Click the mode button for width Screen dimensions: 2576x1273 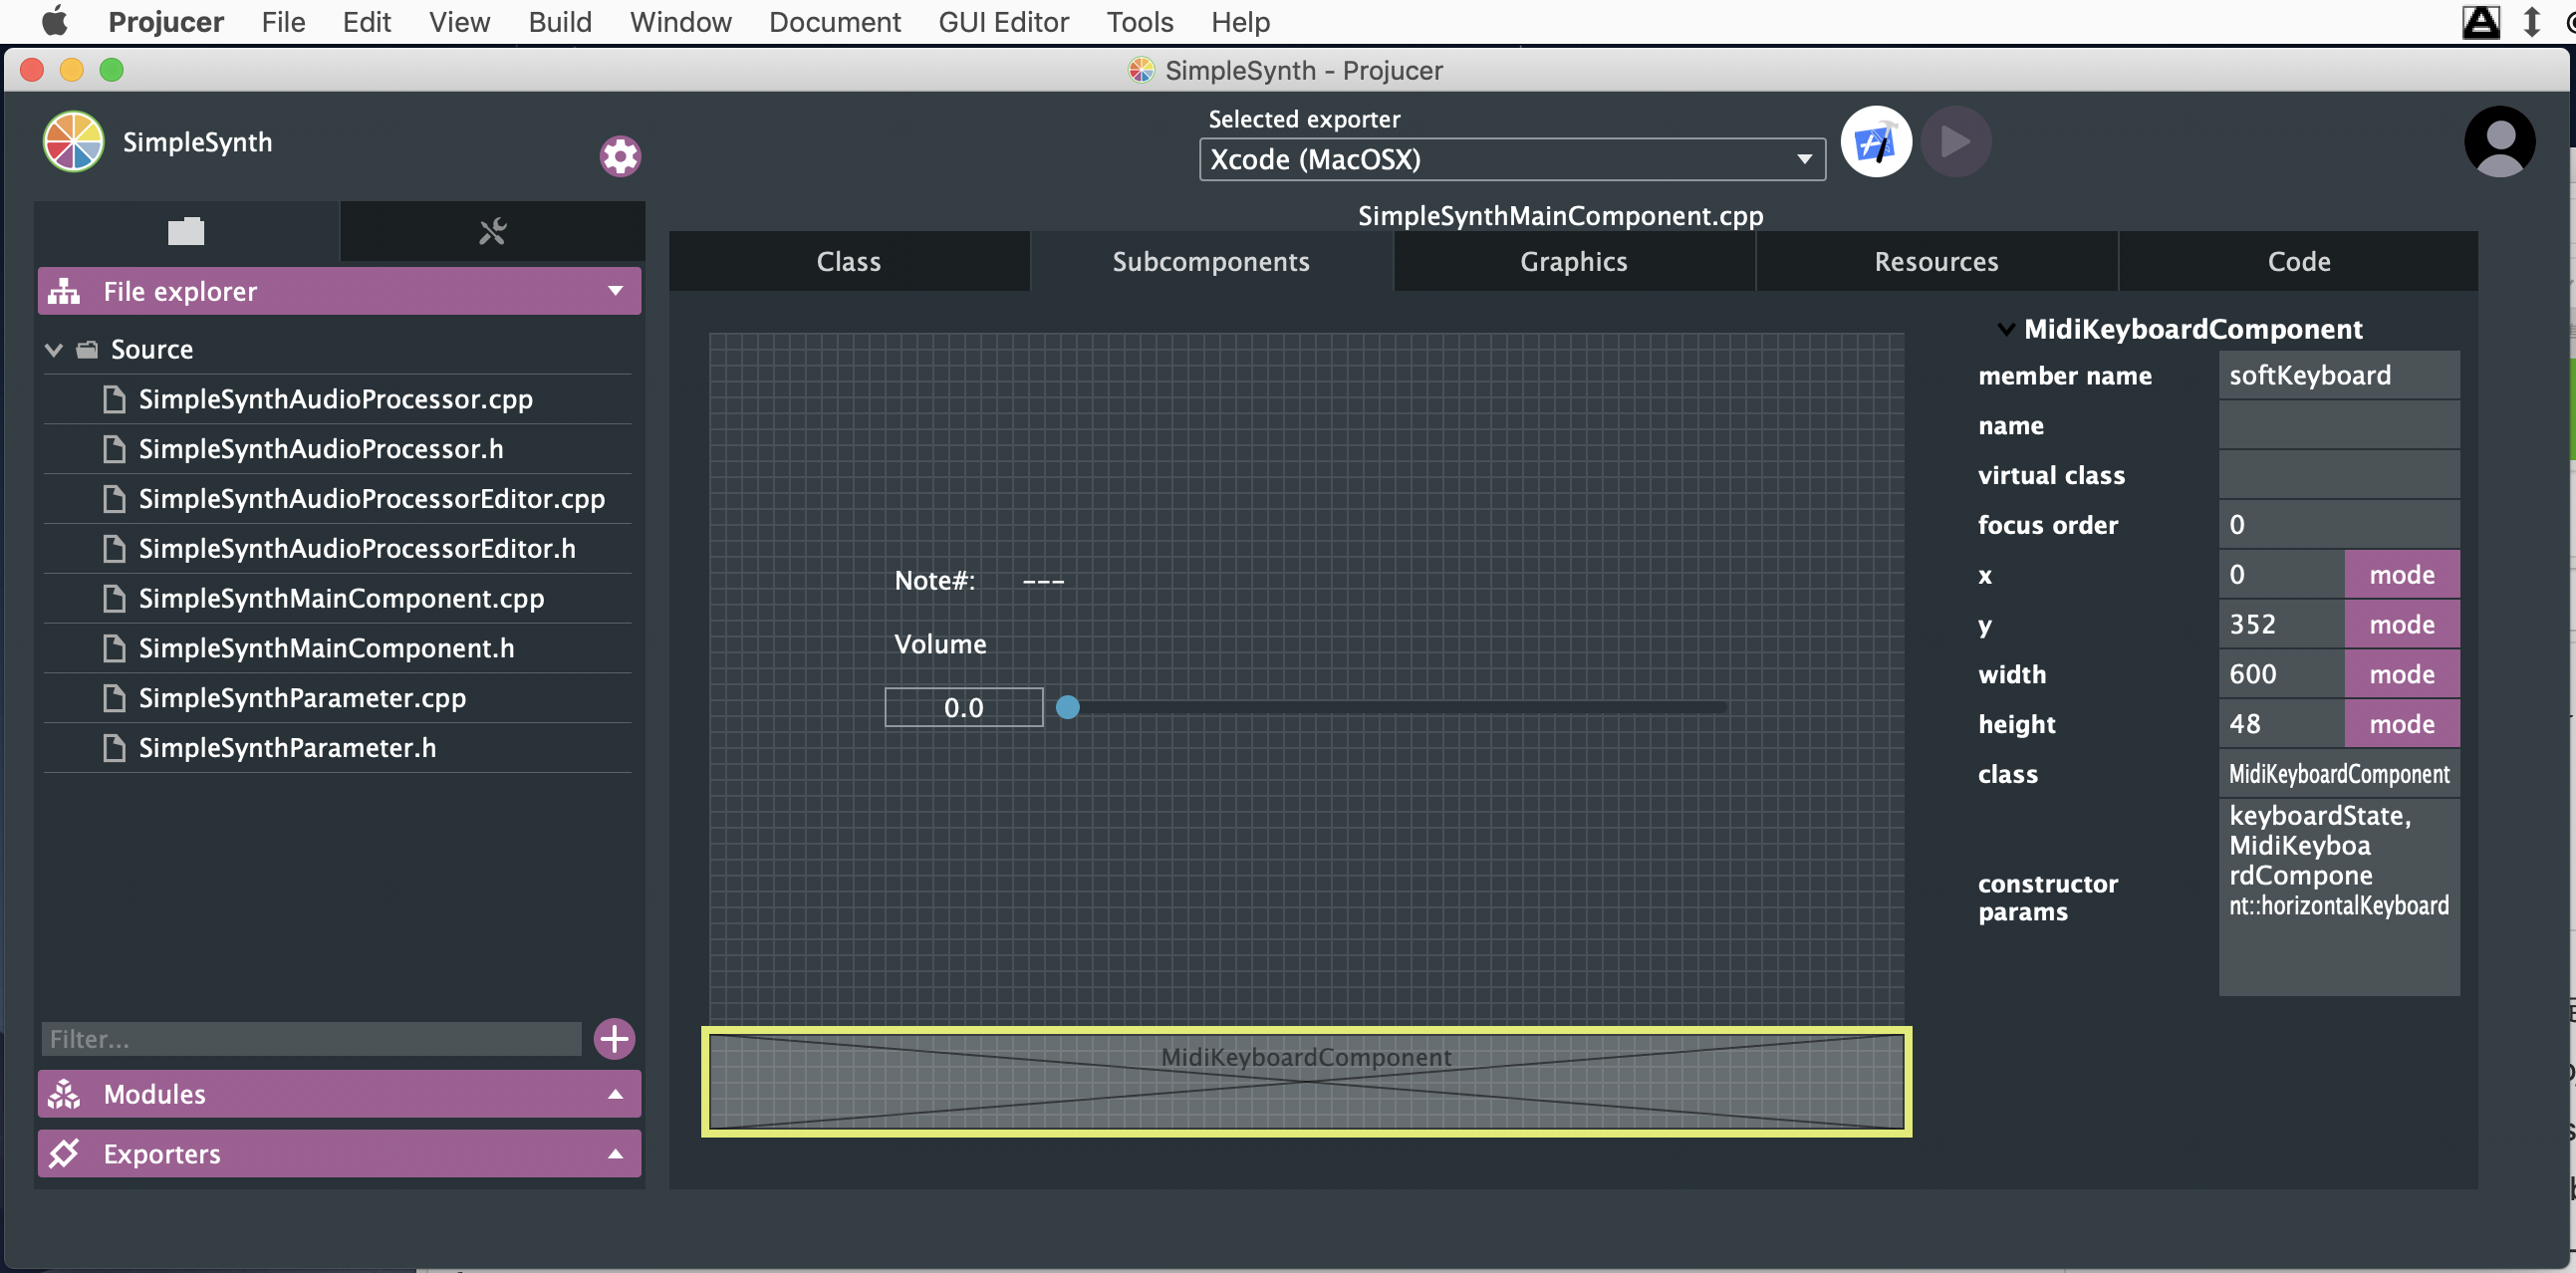tap(2401, 674)
